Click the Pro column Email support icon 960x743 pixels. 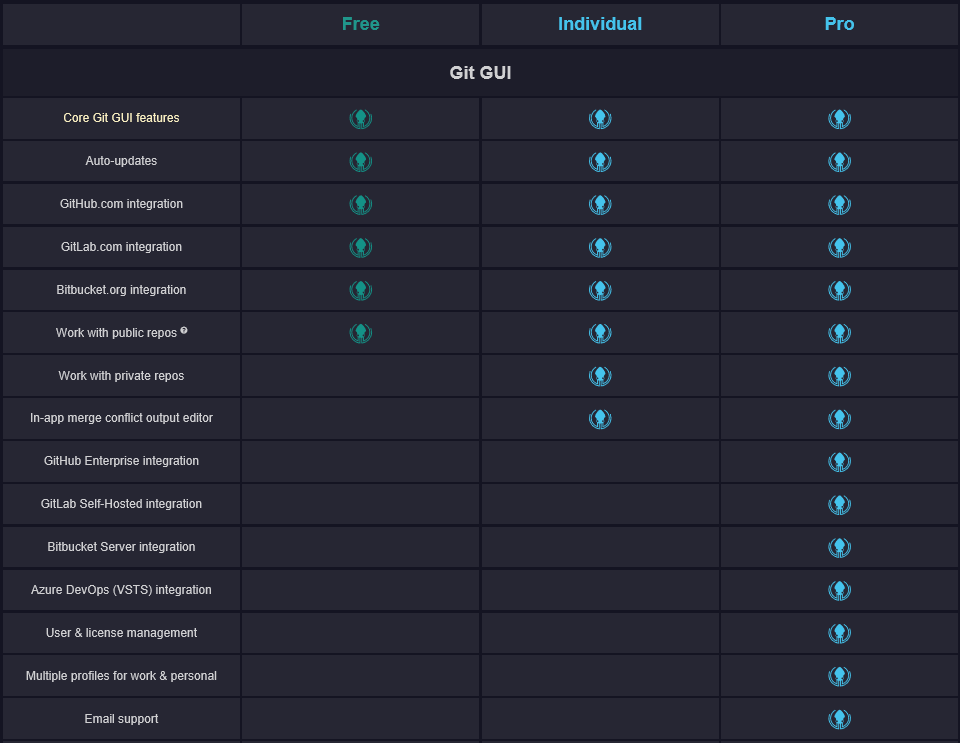click(x=839, y=719)
